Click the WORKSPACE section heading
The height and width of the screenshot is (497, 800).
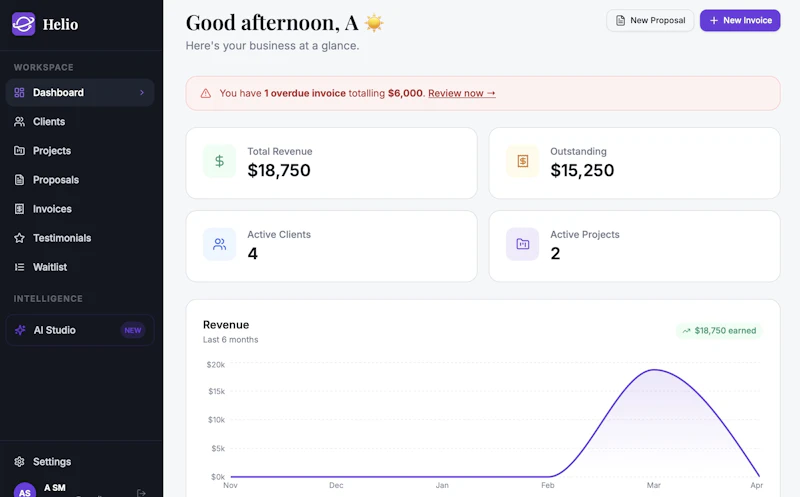(x=43, y=67)
